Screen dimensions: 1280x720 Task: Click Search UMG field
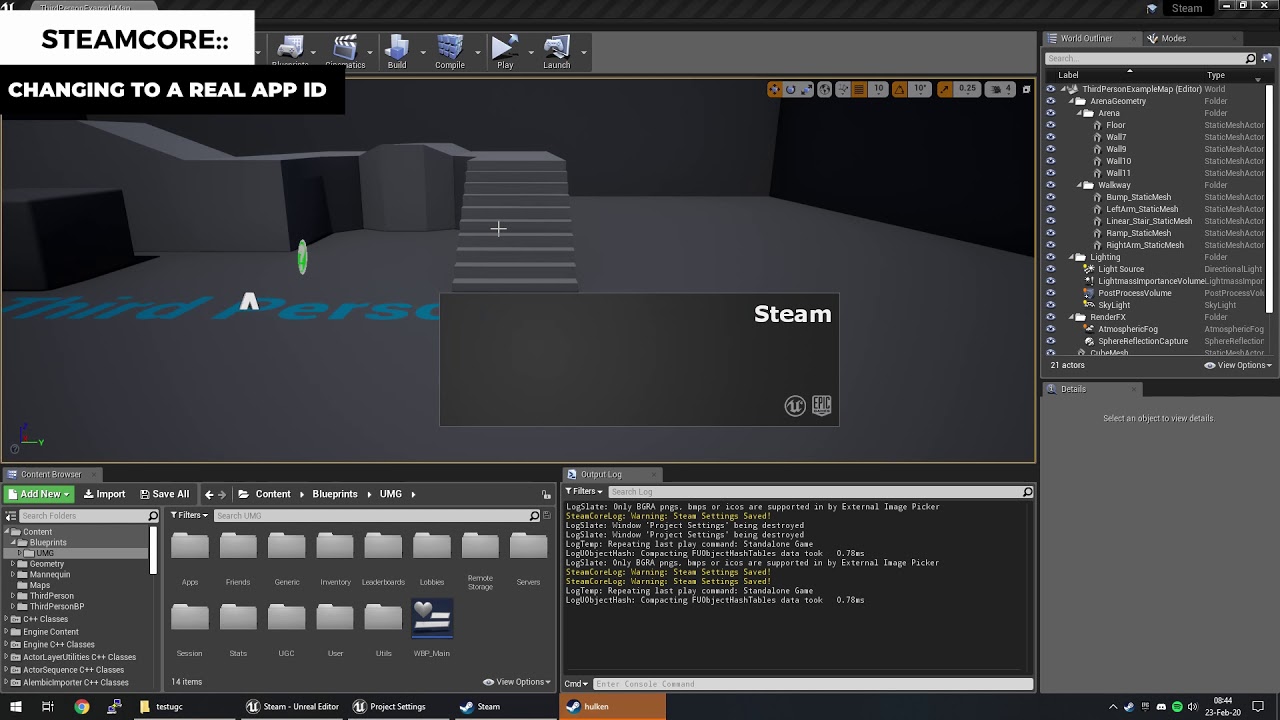377,516
